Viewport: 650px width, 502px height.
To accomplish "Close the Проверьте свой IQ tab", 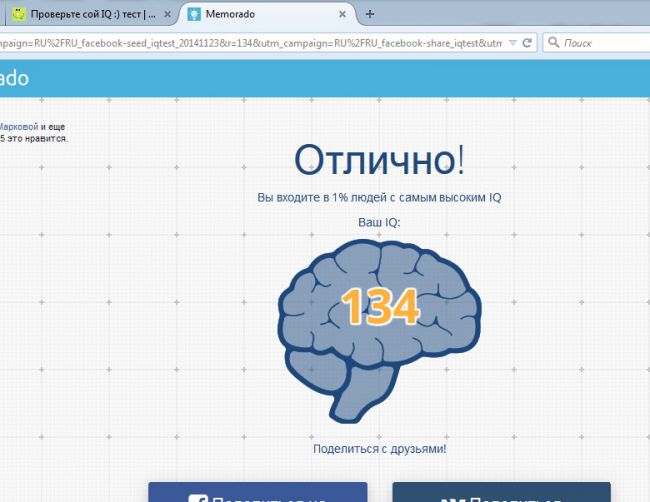I will [166, 15].
